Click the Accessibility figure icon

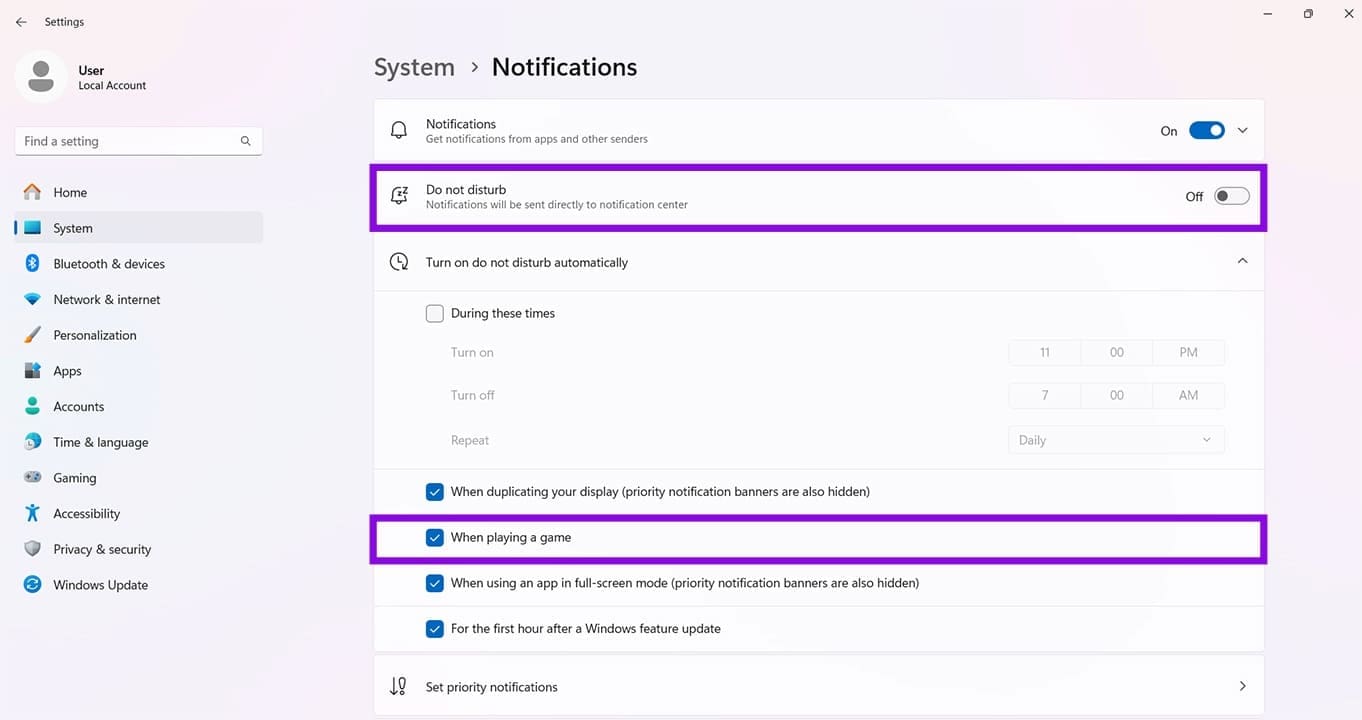click(33, 513)
